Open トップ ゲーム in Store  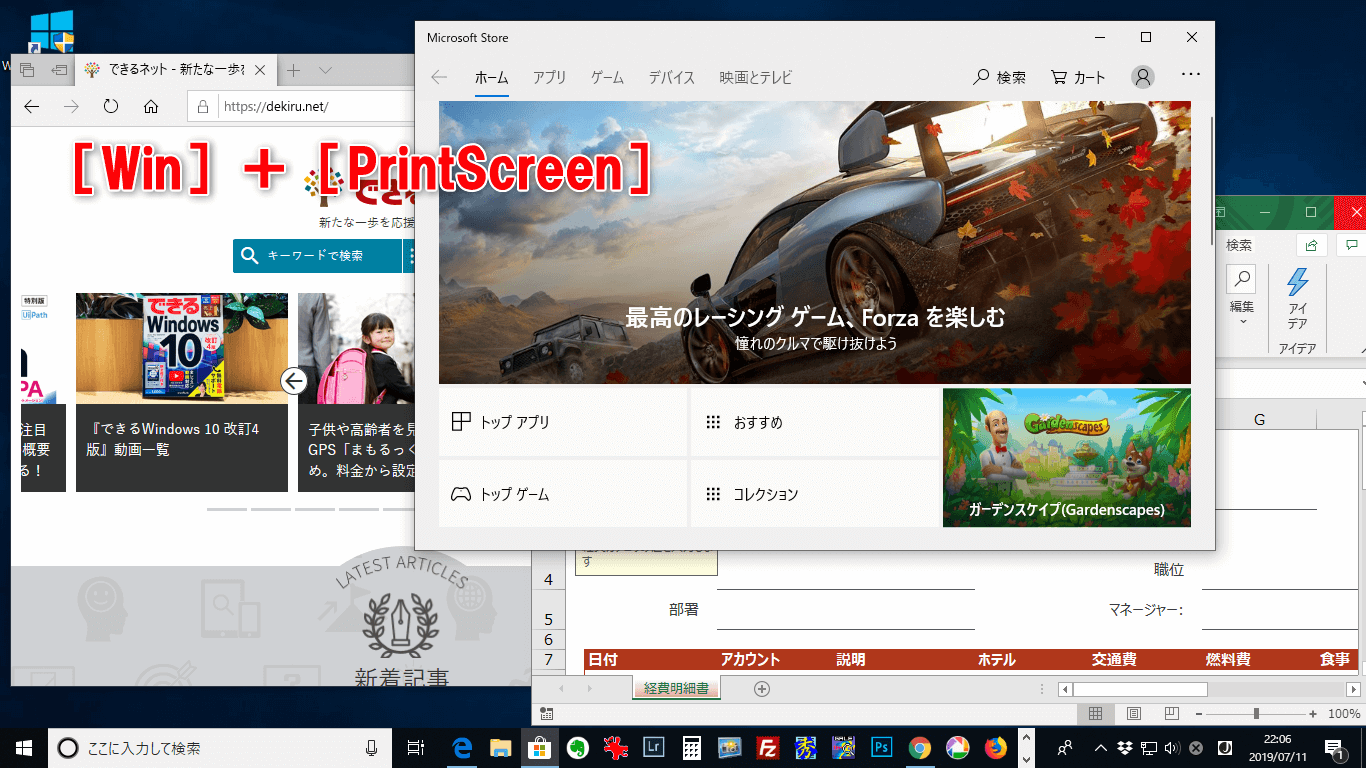tap(563, 494)
